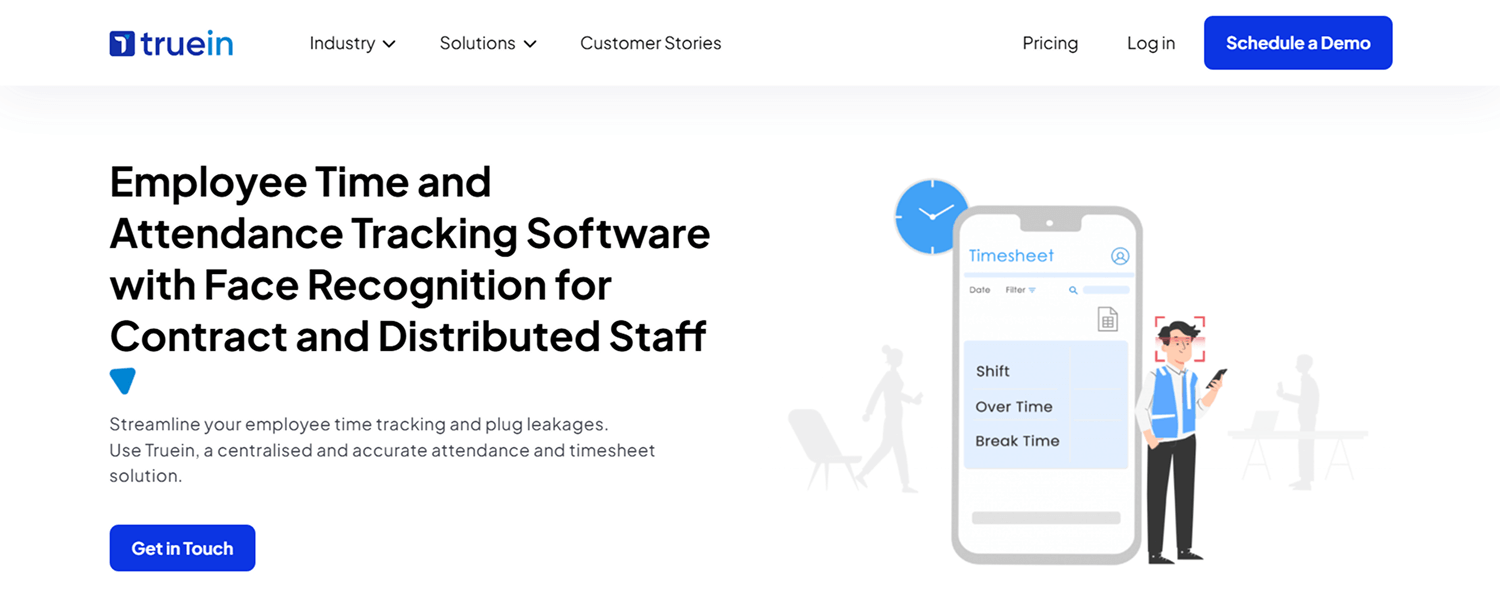Image resolution: width=1500 pixels, height=611 pixels.
Task: Click the blue clock icon
Action: pyautogui.click(x=931, y=216)
